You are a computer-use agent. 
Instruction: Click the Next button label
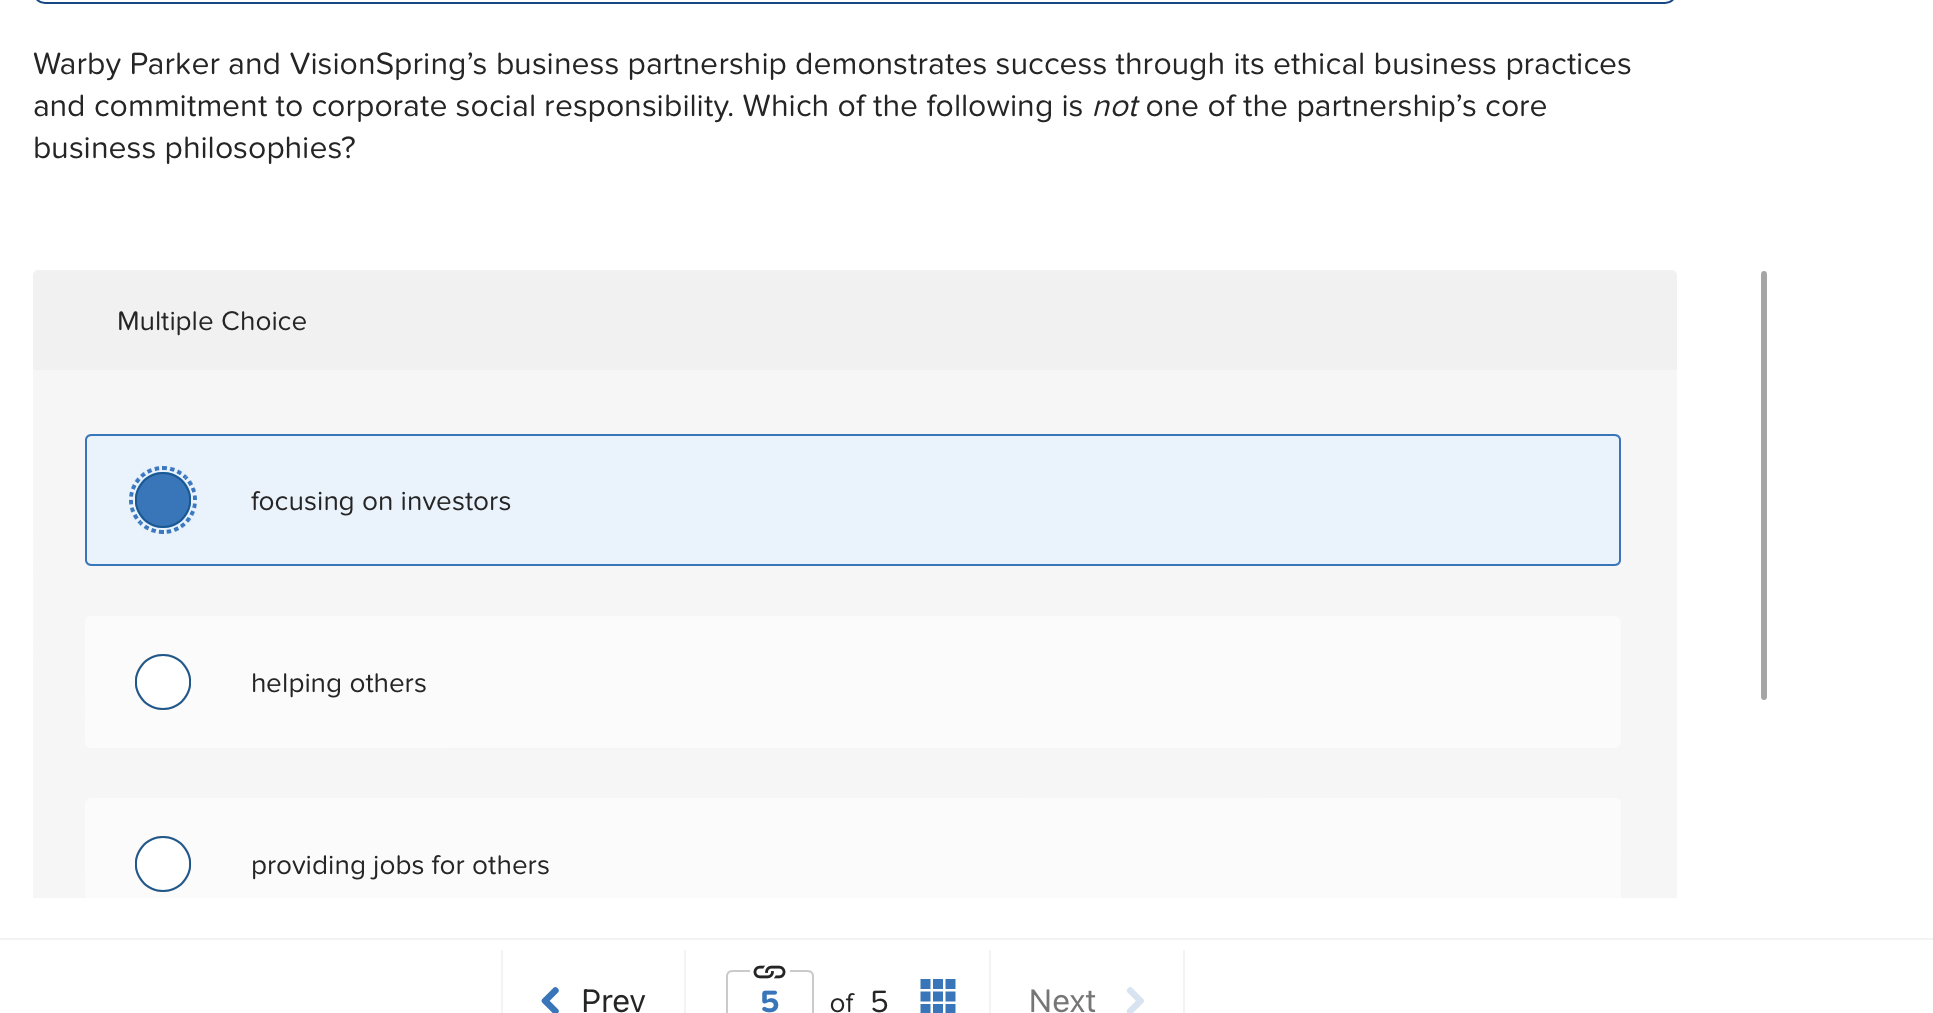tap(1062, 999)
